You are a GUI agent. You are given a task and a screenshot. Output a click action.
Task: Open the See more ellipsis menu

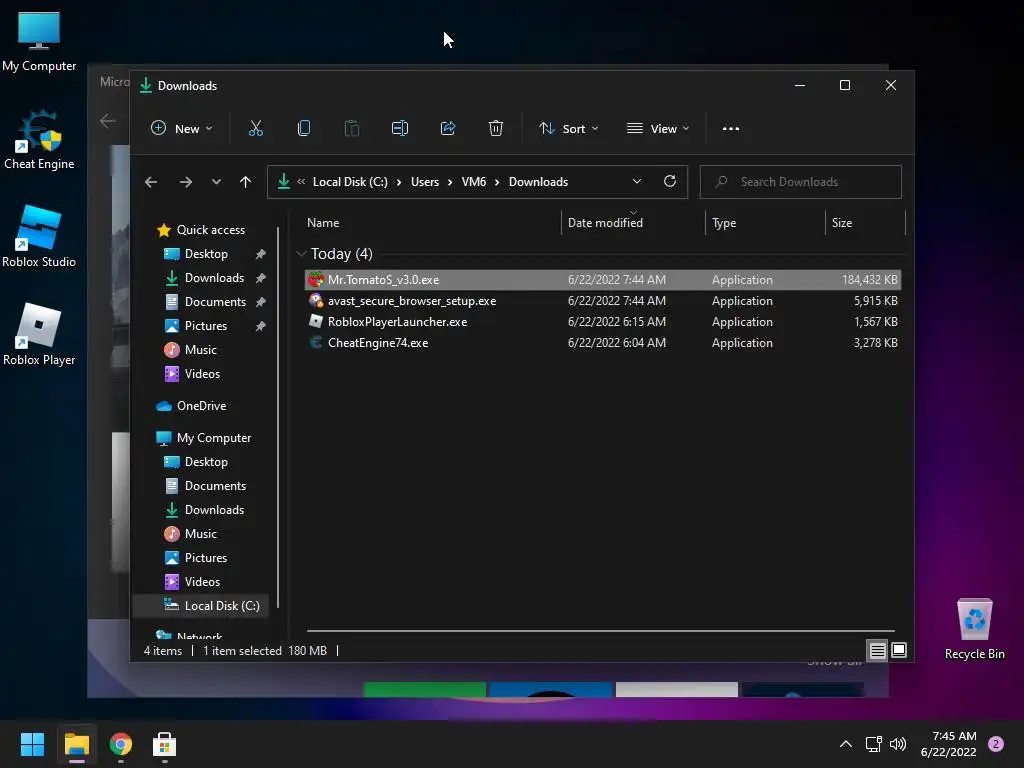(731, 129)
